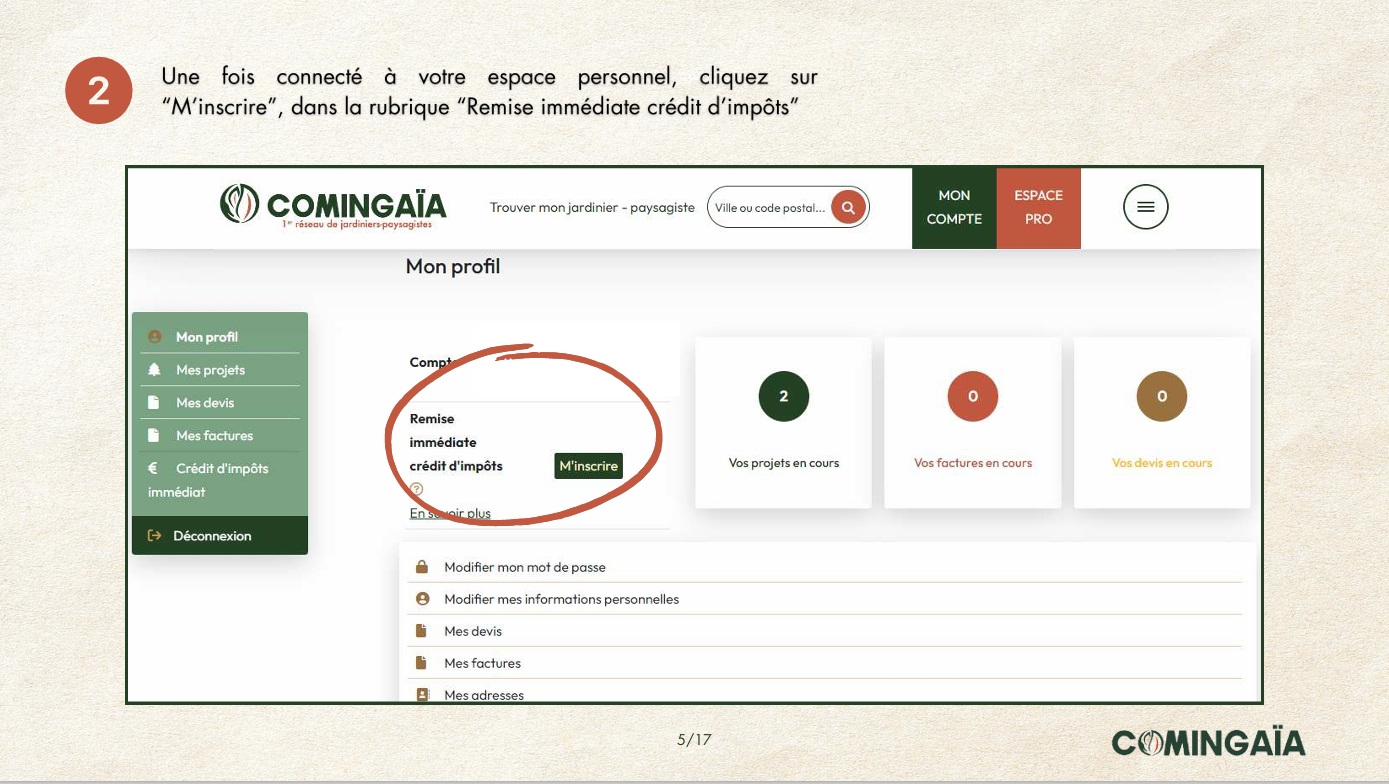Click the Comingaïa leaf logo in the header
1389x784 pixels.
tap(239, 204)
